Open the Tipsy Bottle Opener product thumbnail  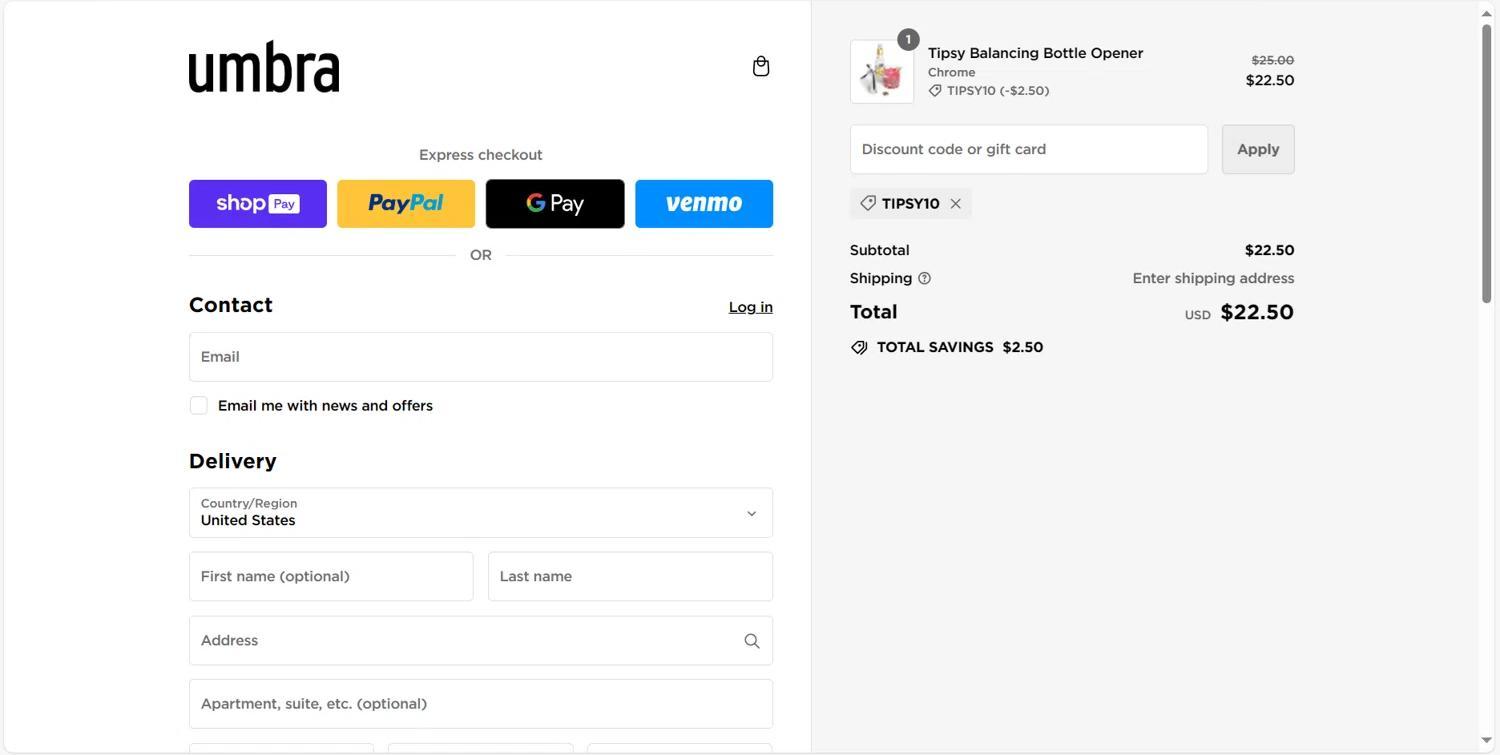[882, 72]
